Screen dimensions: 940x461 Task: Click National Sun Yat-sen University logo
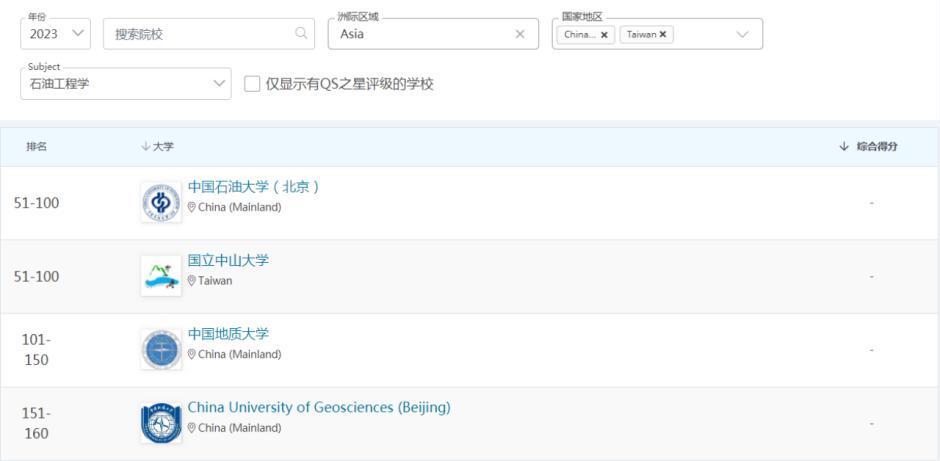161,276
